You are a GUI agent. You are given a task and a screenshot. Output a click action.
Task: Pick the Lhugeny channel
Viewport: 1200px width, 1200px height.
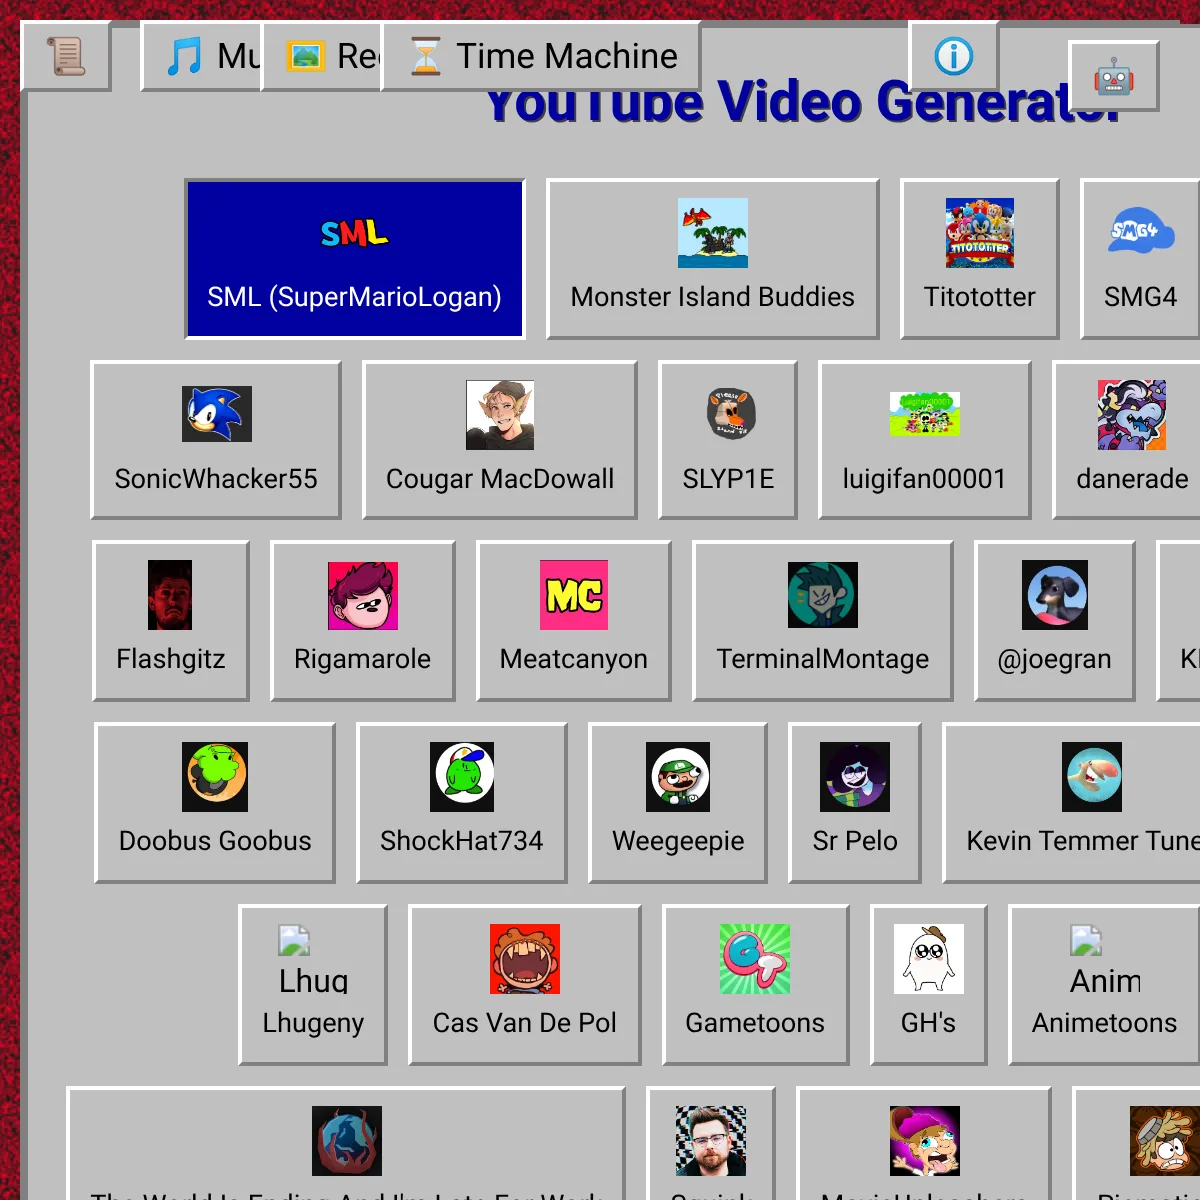[x=313, y=985]
